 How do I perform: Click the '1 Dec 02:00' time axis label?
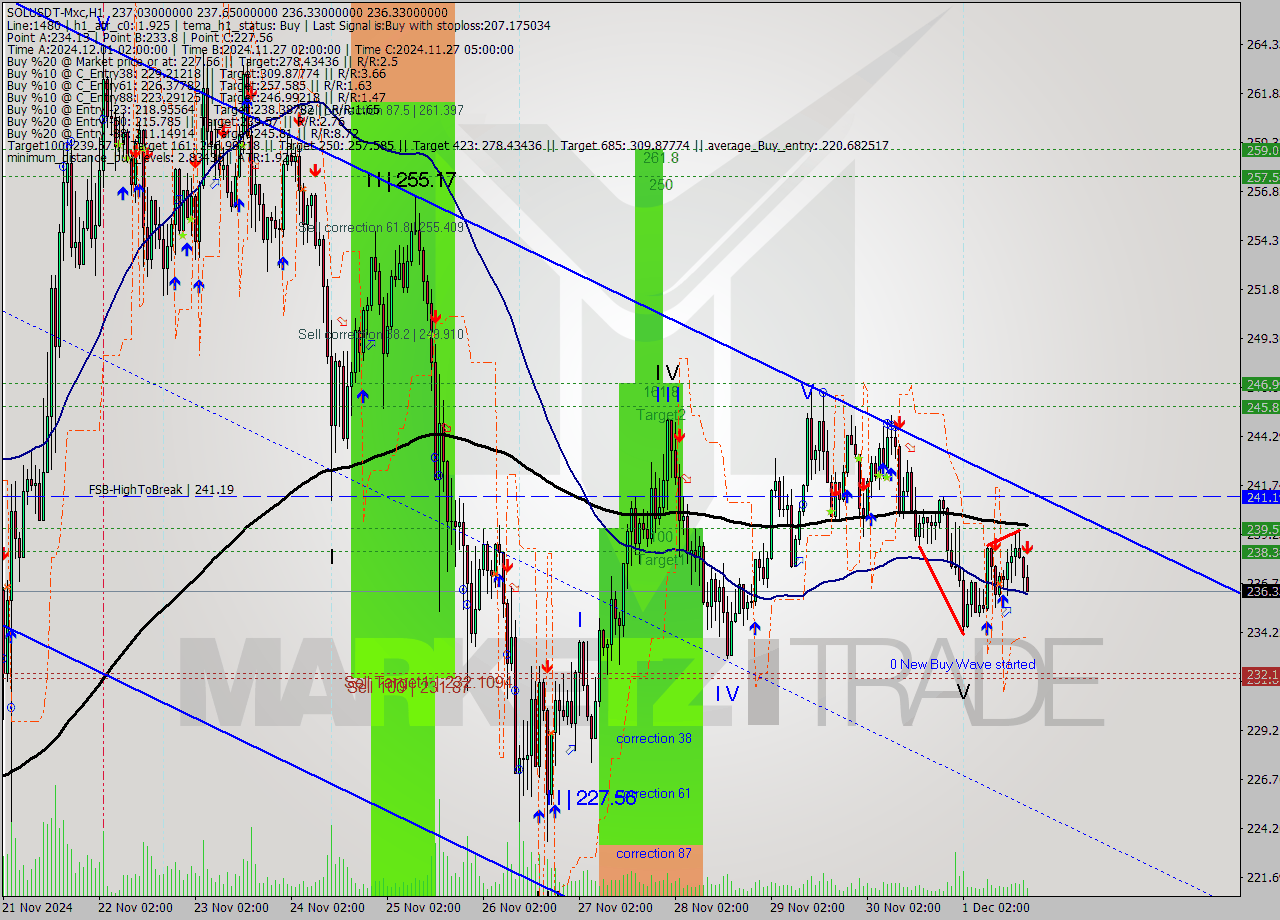995,908
